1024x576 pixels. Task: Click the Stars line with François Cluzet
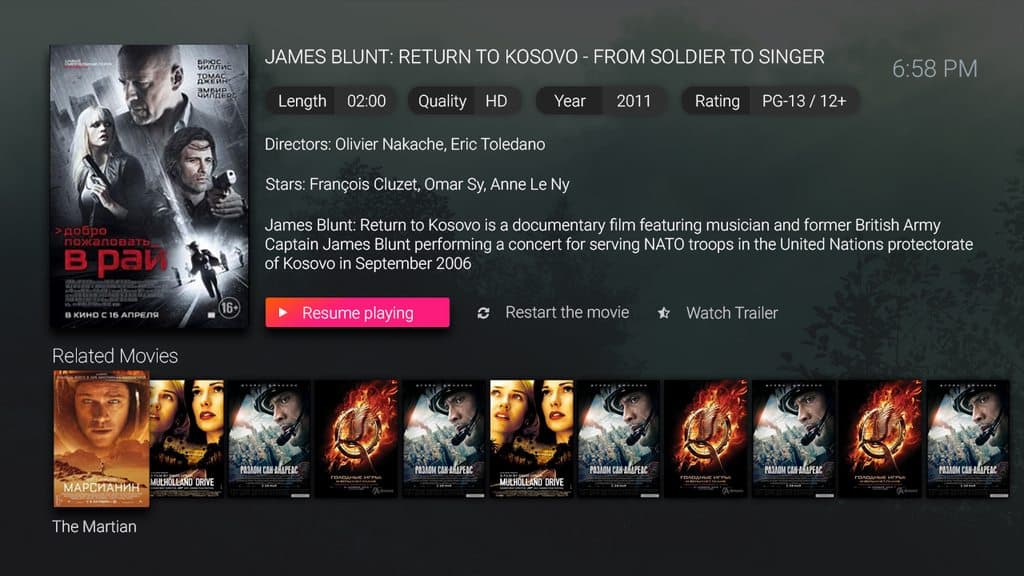click(x=417, y=185)
